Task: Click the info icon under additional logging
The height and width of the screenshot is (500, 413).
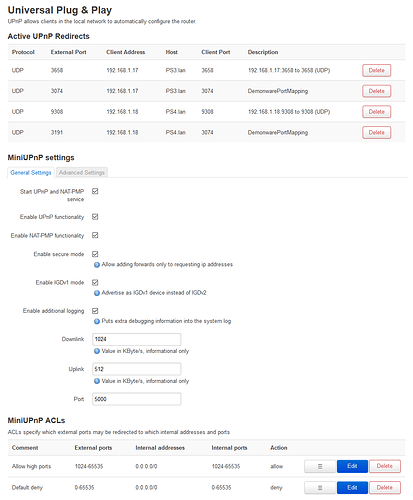Action: (97, 321)
